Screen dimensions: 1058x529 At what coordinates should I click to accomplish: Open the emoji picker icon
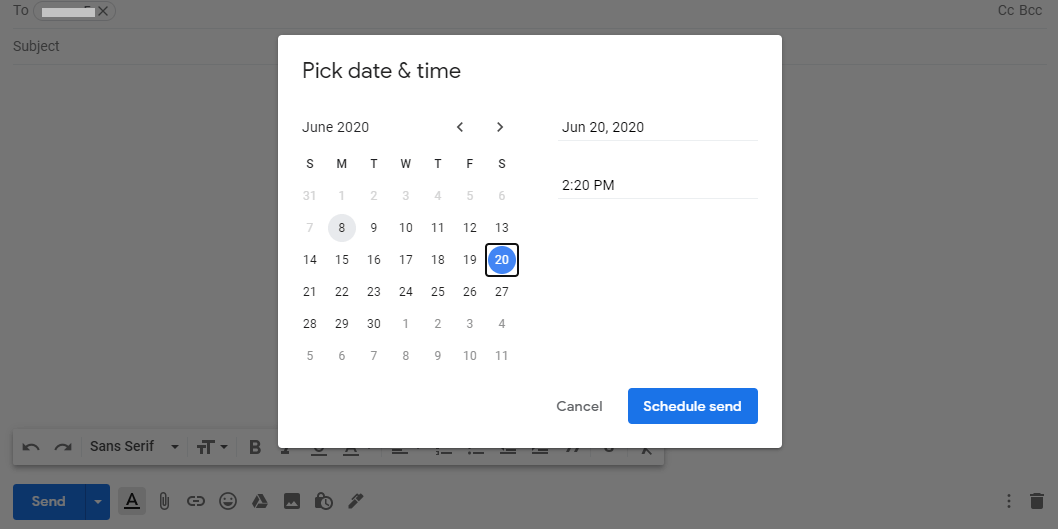(x=228, y=501)
